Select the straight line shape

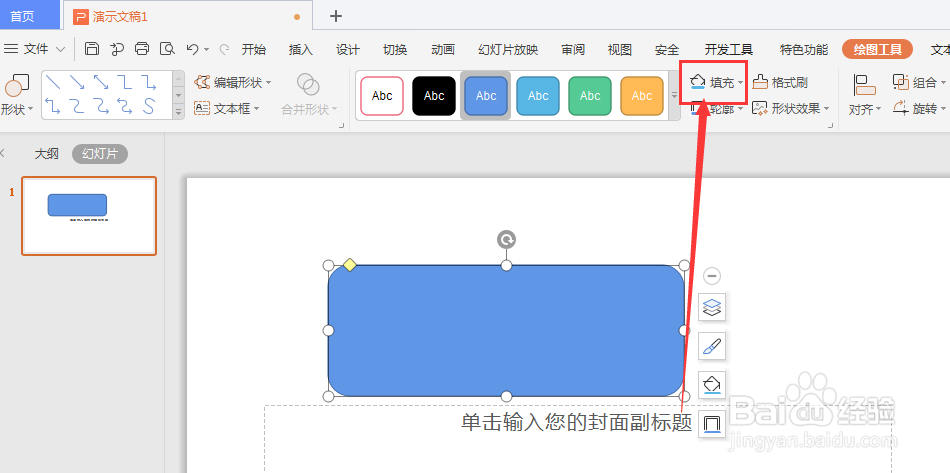point(53,82)
